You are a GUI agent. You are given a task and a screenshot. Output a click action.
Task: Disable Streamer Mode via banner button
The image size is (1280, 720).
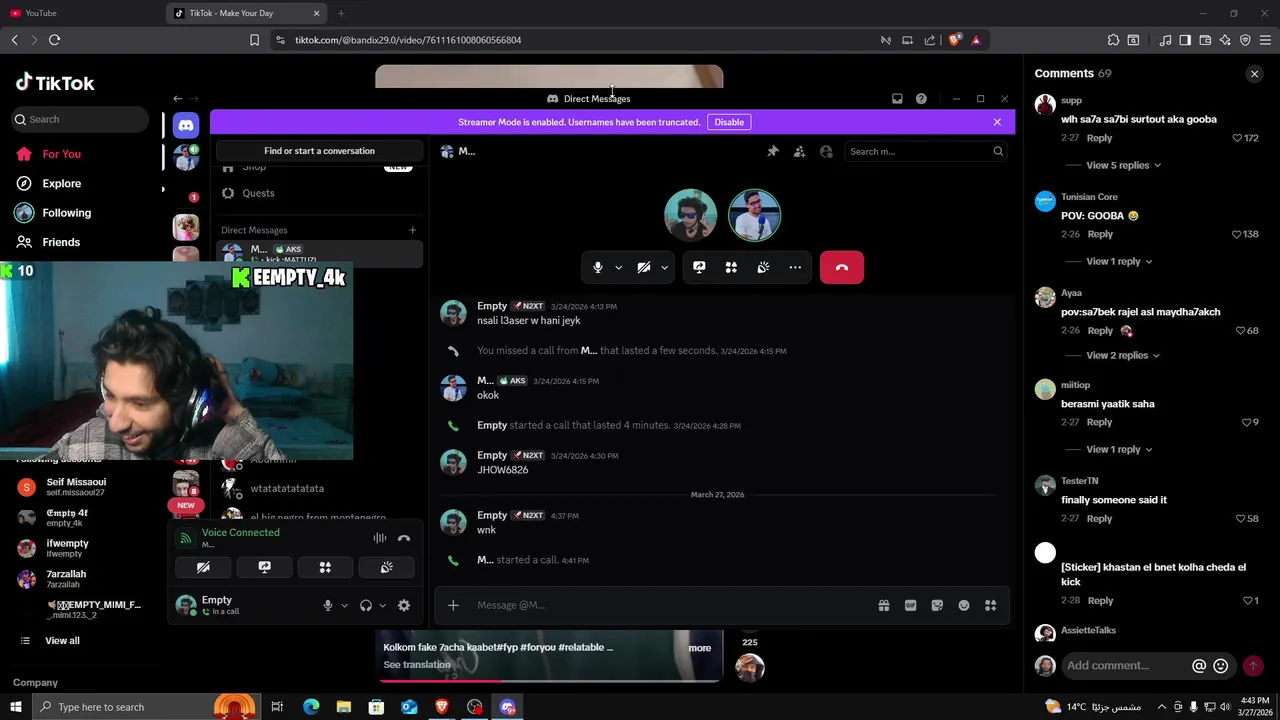point(729,122)
